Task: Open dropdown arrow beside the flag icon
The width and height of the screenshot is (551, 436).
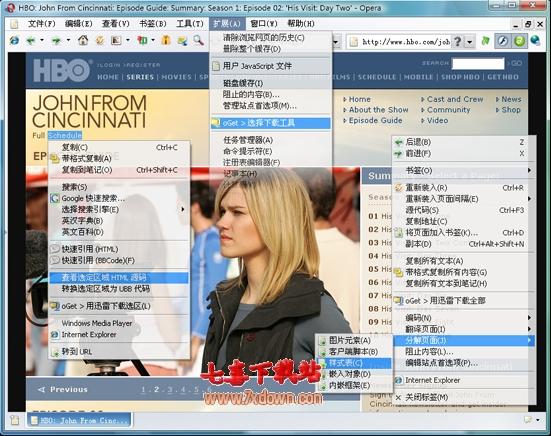Action: [153, 41]
